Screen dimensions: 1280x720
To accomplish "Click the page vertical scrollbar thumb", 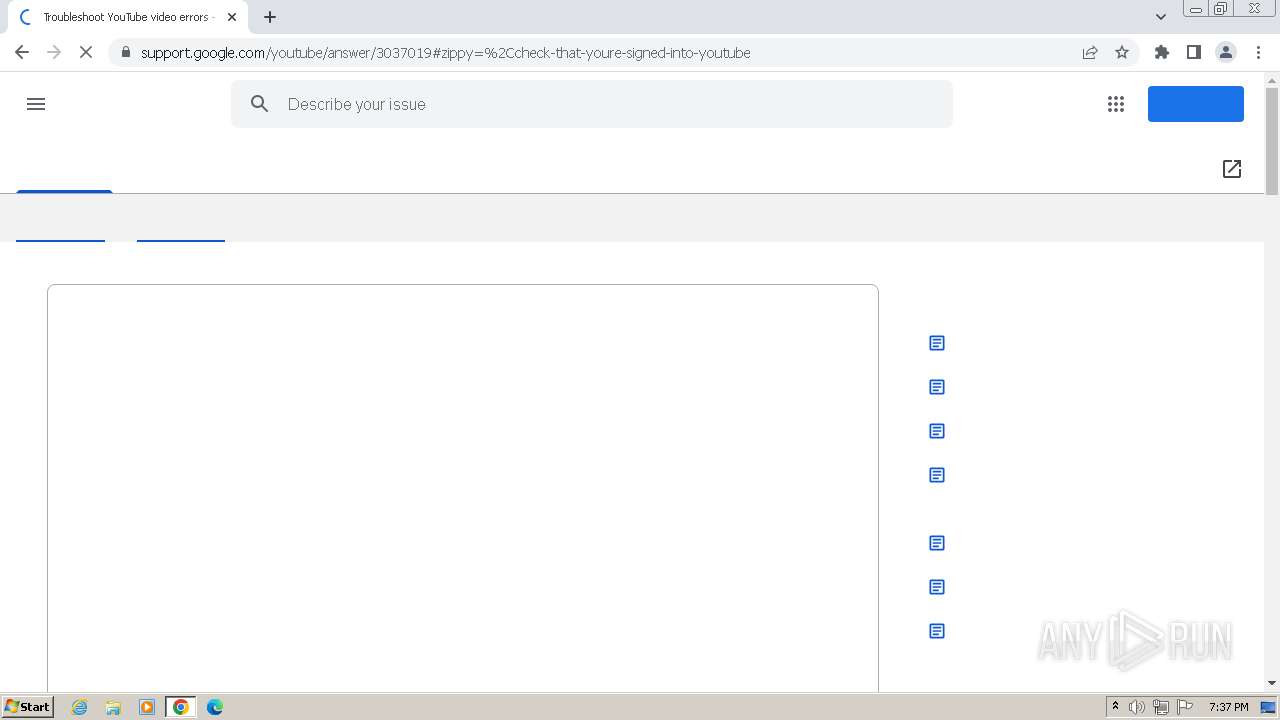I will click(x=1272, y=141).
